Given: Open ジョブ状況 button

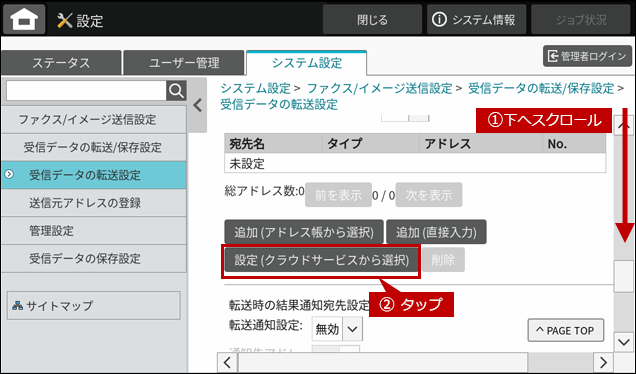Looking at the screenshot, I should [x=580, y=19].
